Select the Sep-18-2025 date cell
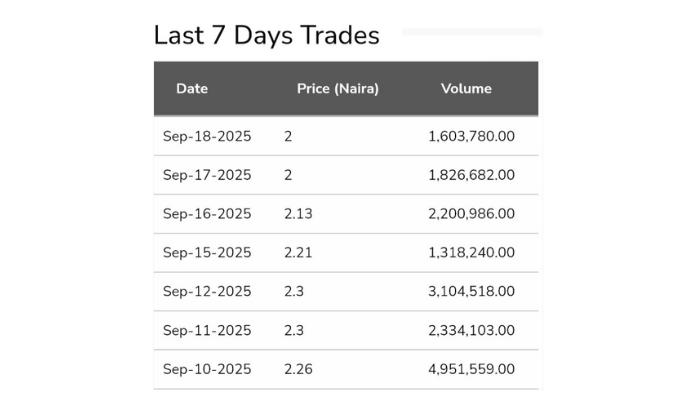Image resolution: width=700 pixels, height=400 pixels. tap(207, 136)
